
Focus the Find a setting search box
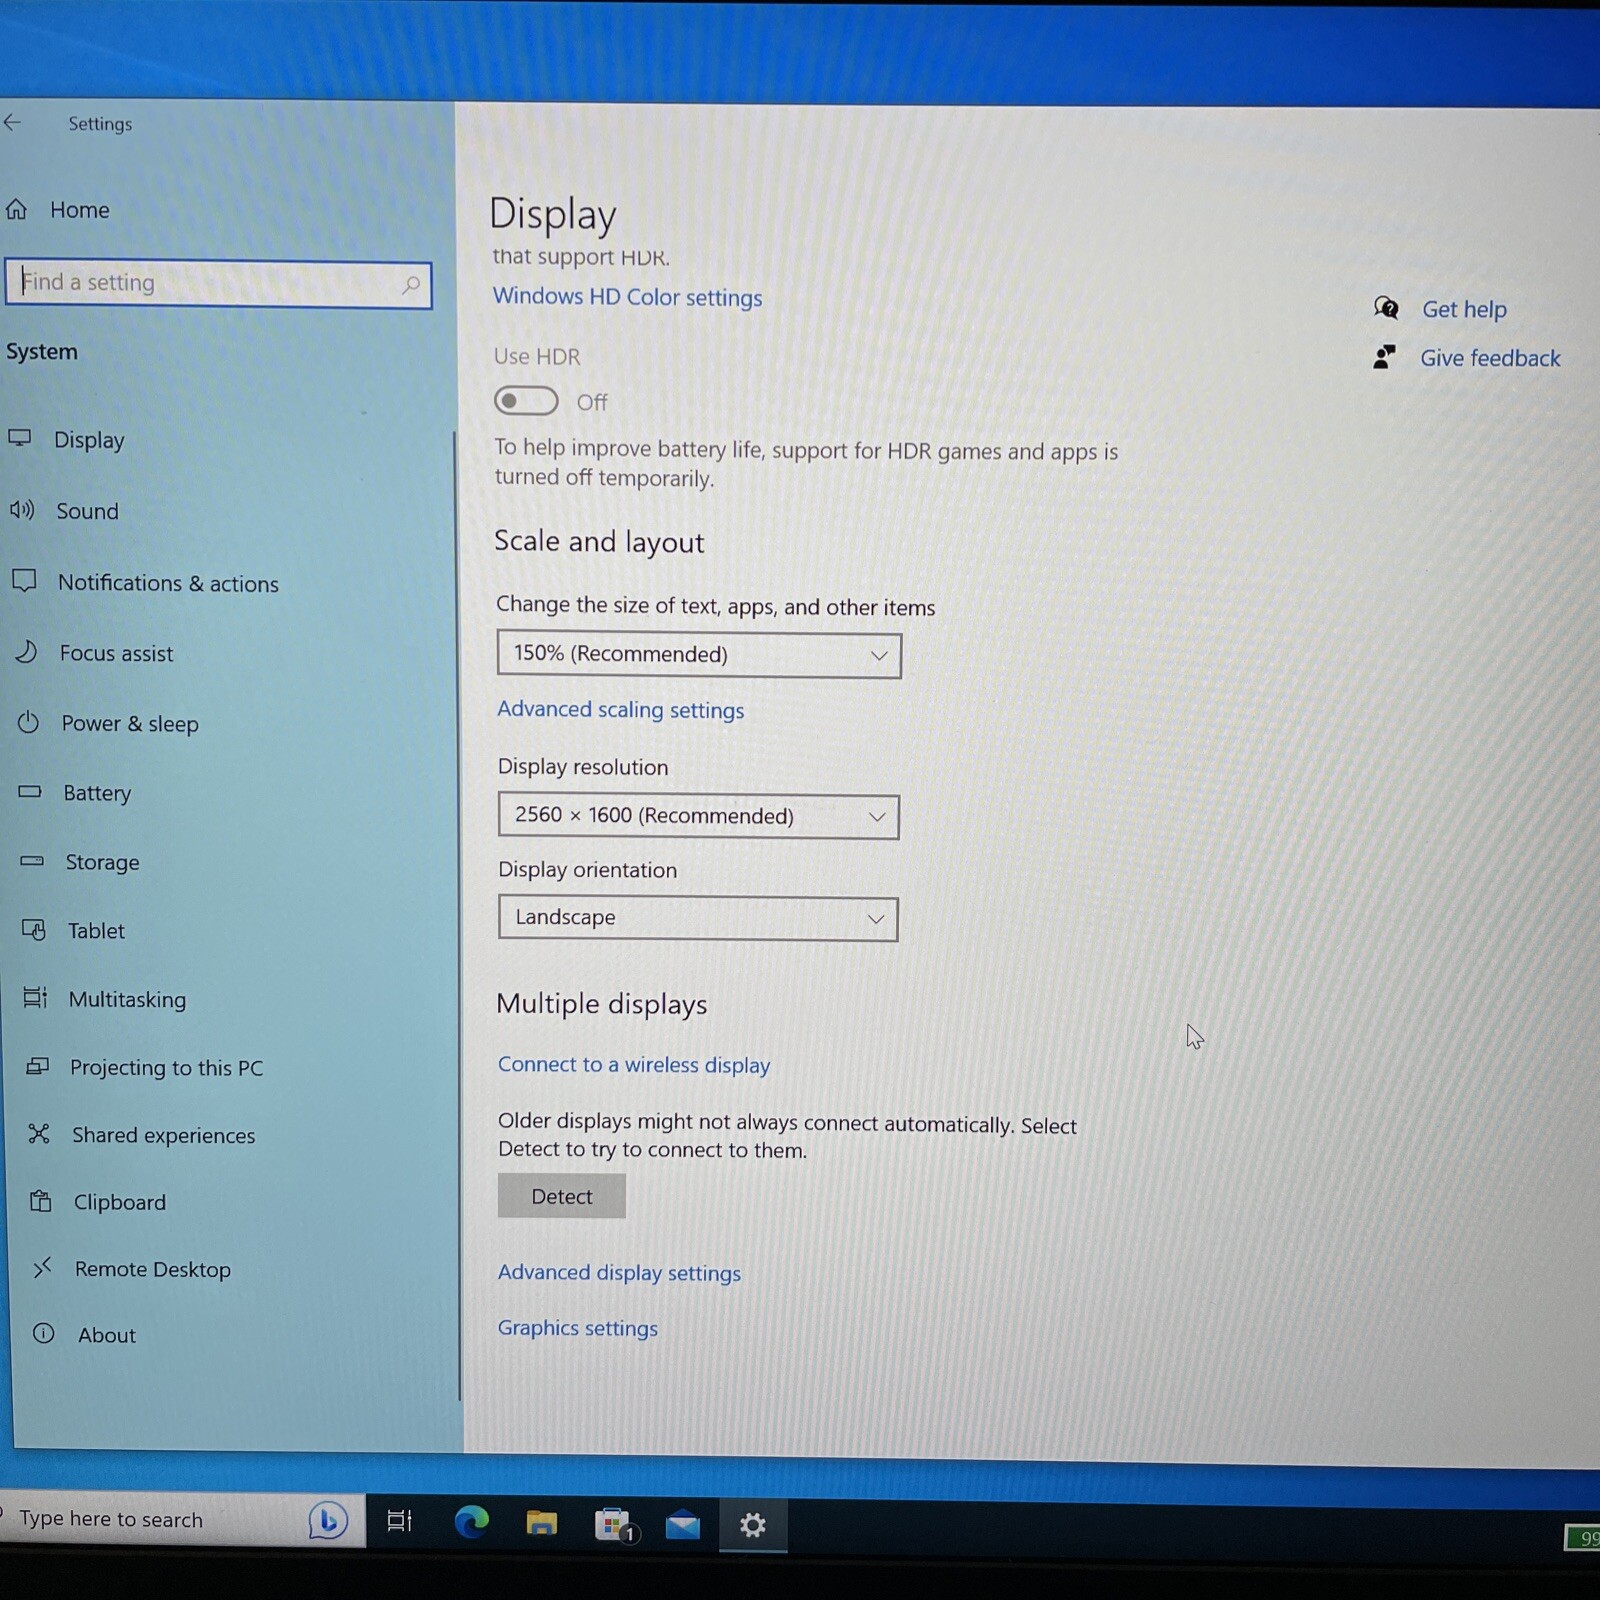pyautogui.click(x=219, y=284)
